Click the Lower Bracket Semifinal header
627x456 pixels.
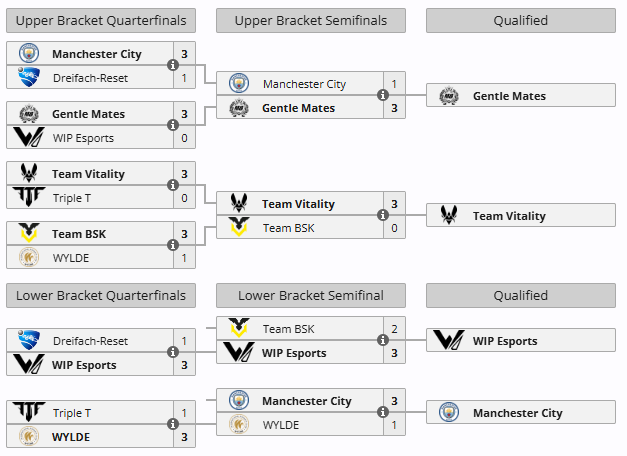pyautogui.click(x=310, y=296)
